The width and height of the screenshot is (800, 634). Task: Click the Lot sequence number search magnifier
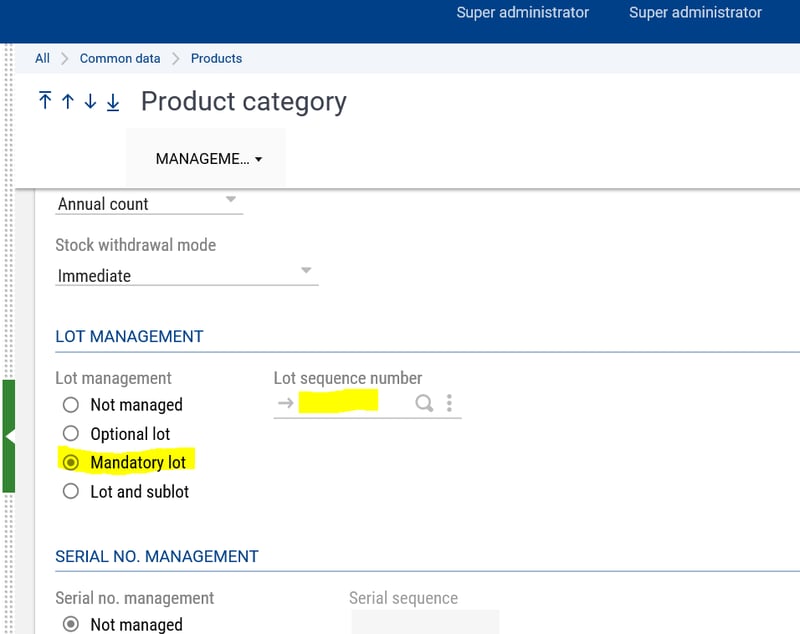(x=424, y=403)
